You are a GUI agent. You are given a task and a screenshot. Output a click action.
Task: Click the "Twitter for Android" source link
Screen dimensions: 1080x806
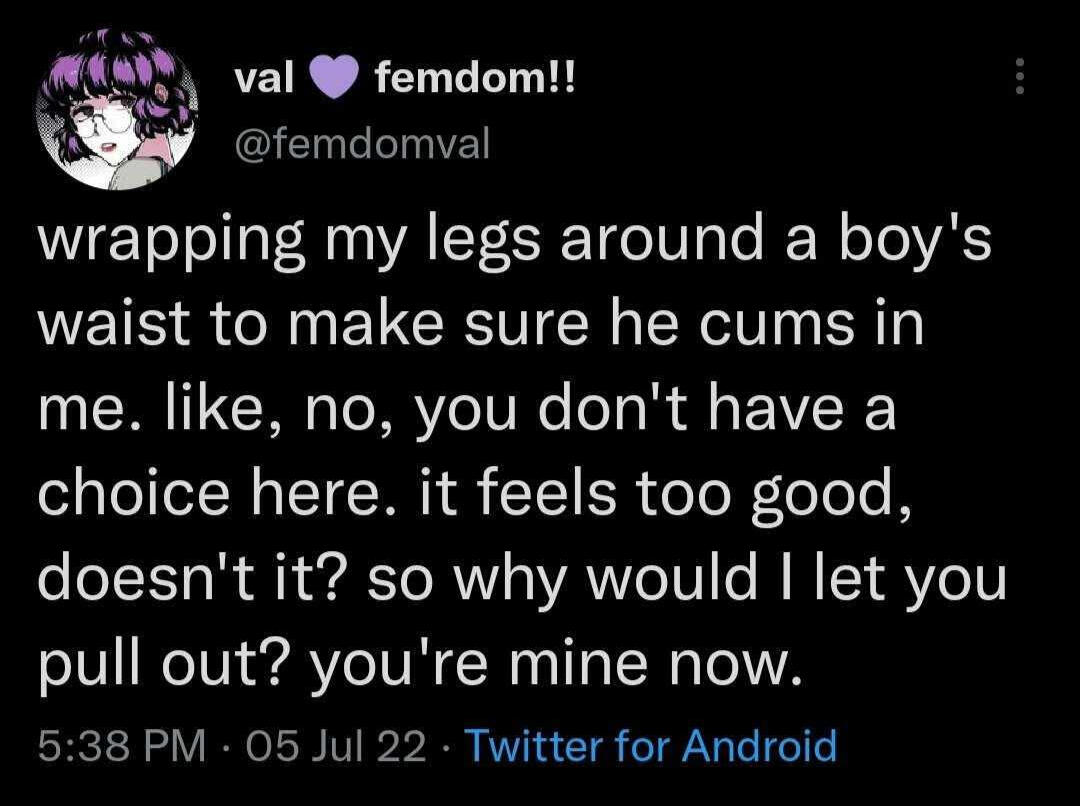(x=650, y=746)
